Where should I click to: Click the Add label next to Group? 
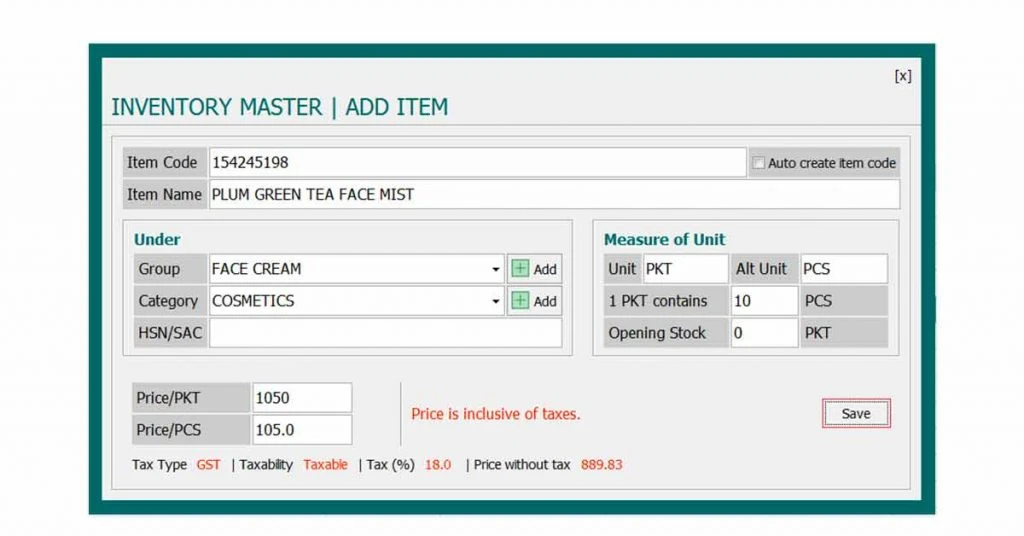pyautogui.click(x=545, y=269)
